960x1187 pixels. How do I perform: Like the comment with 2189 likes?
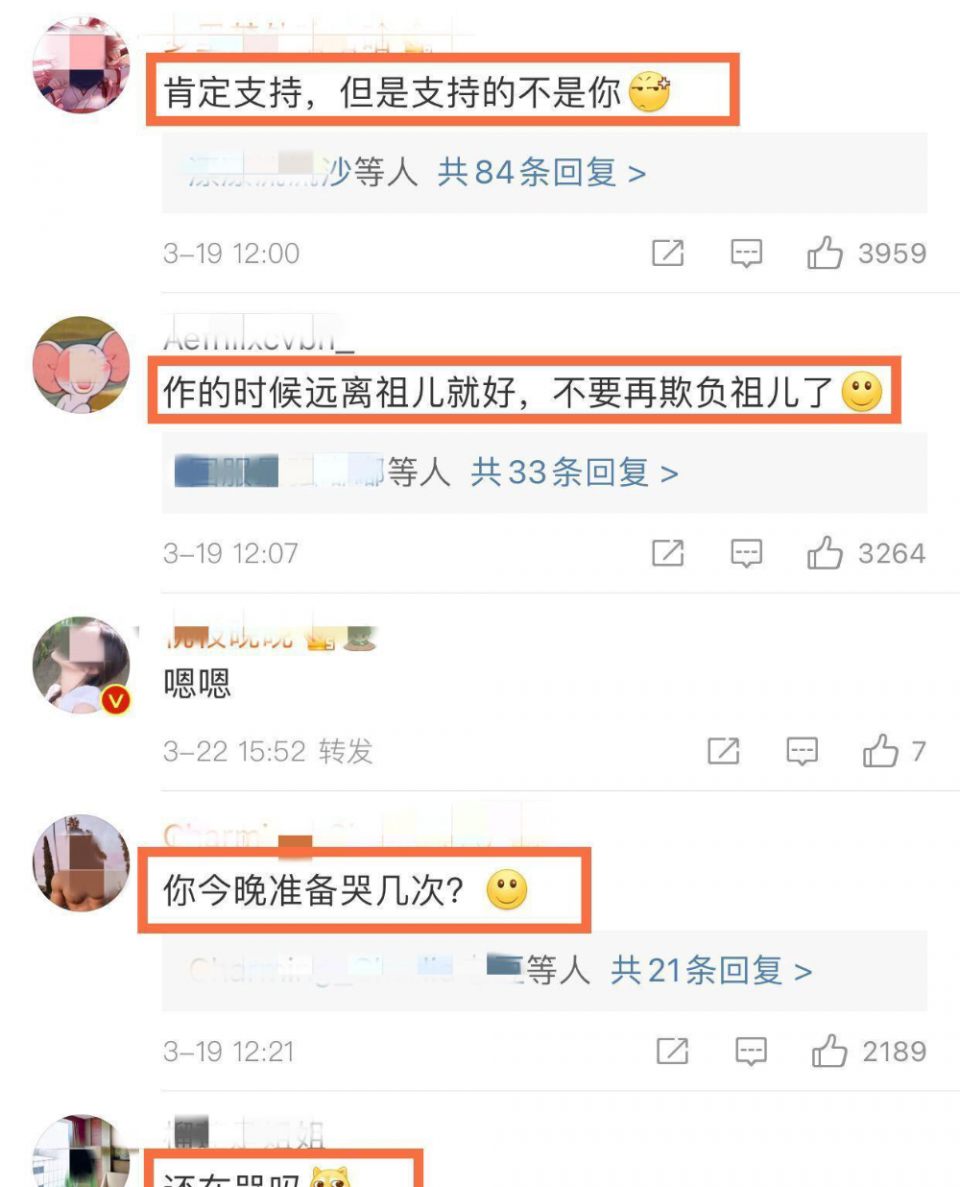[829, 1051]
